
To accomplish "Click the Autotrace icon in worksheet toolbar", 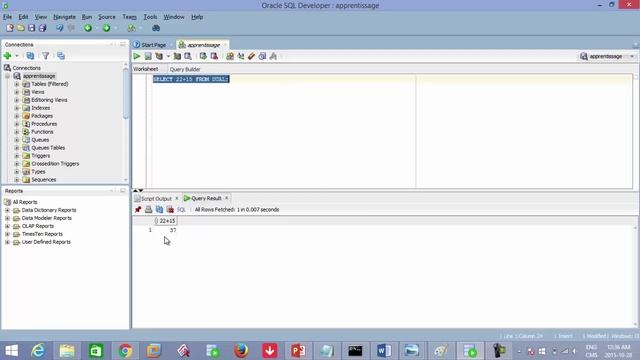I will click(177, 56).
